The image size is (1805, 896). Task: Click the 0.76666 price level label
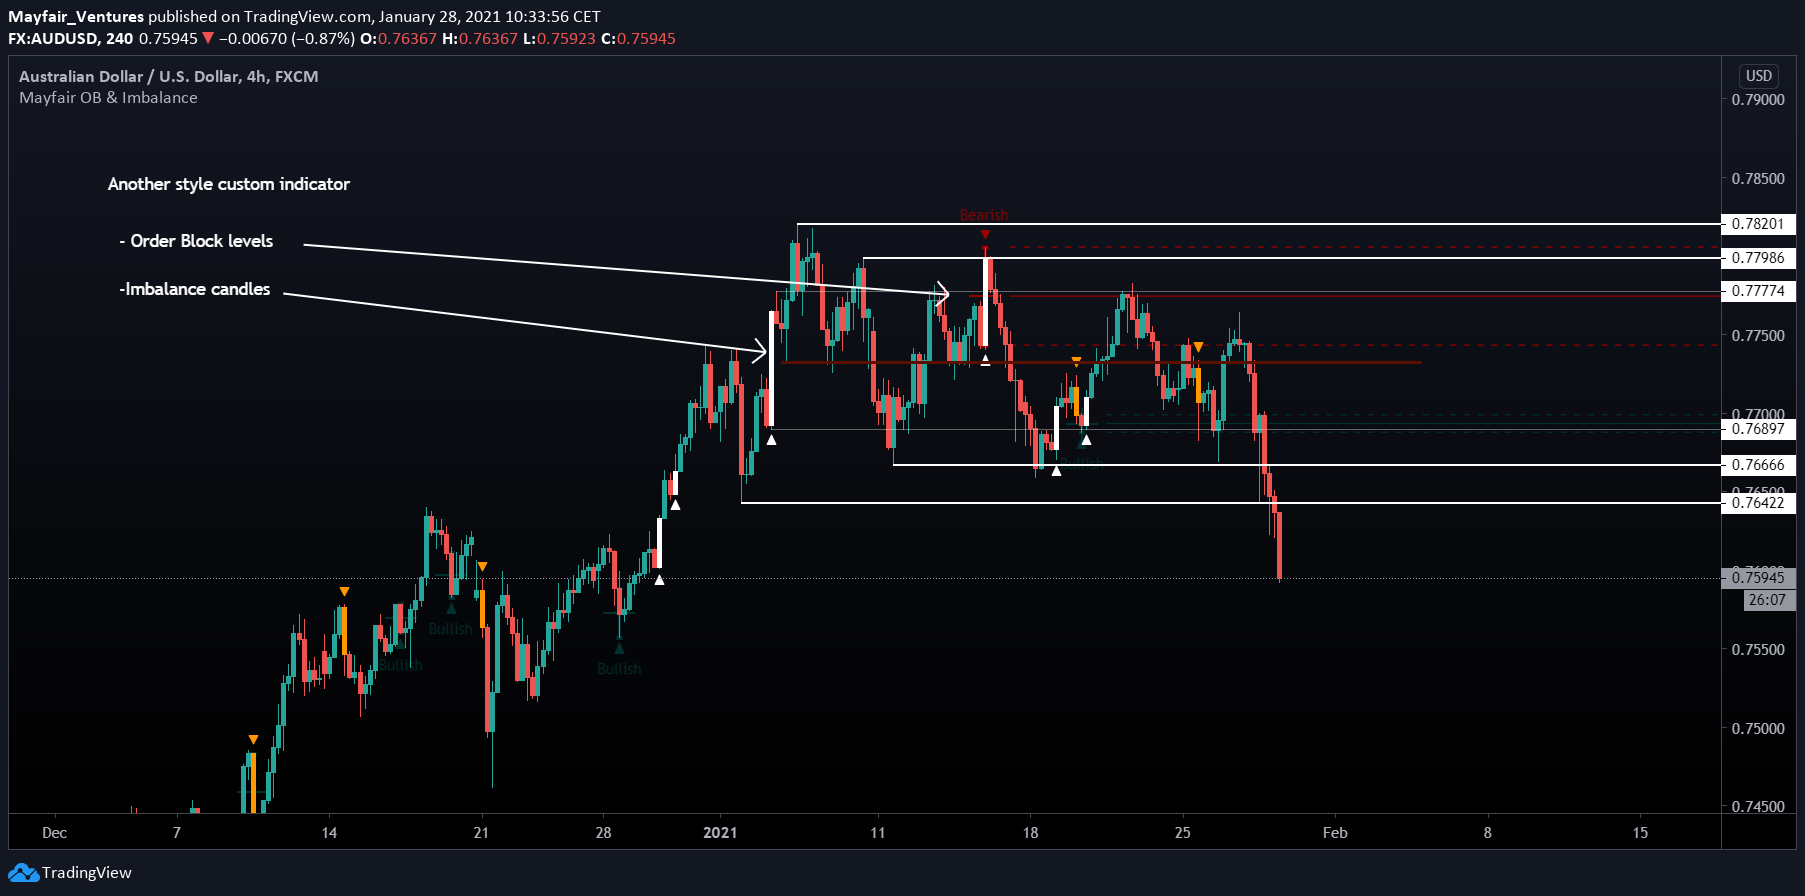point(1758,465)
